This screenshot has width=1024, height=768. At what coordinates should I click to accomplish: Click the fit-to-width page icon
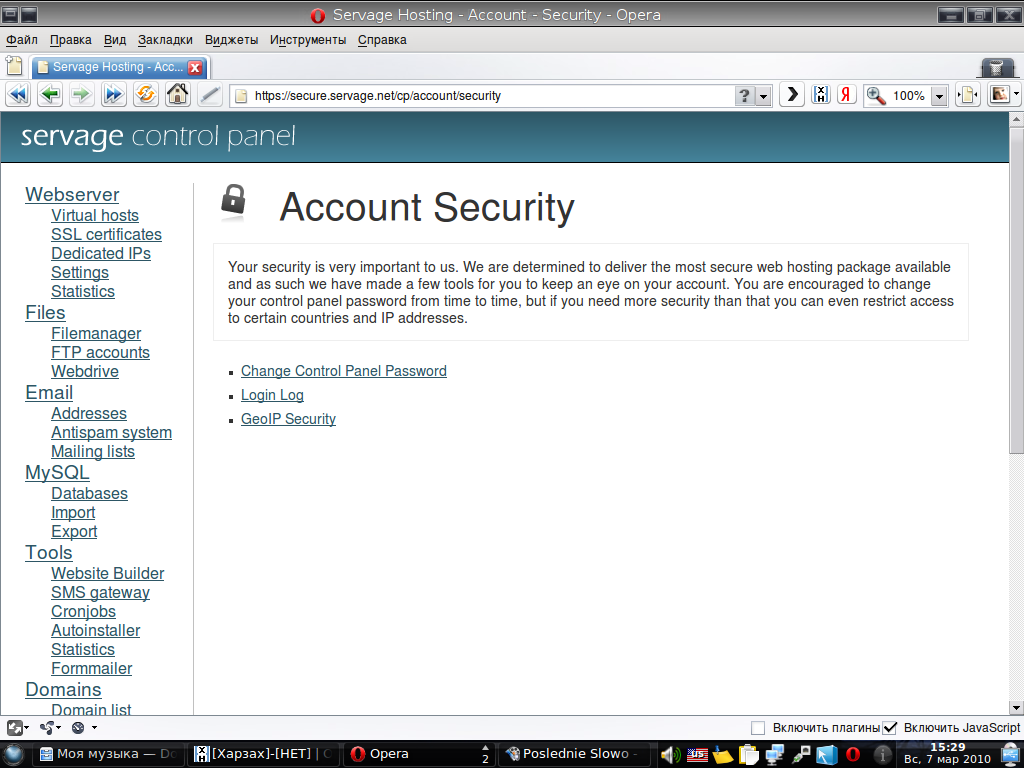968,95
